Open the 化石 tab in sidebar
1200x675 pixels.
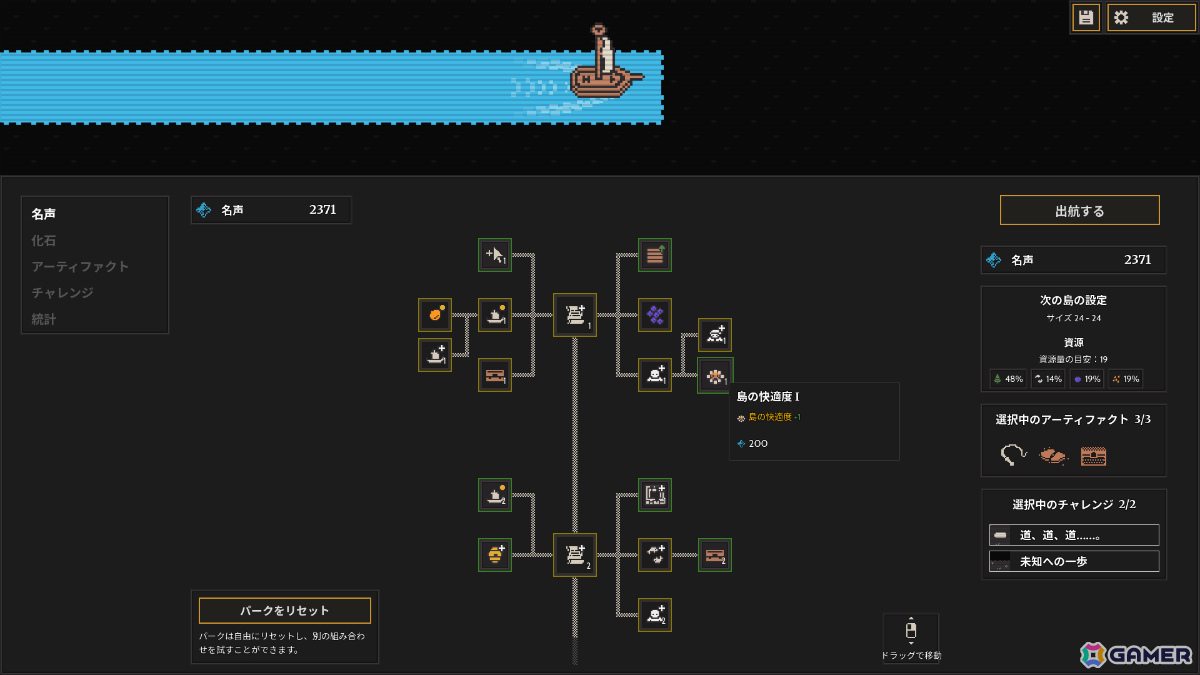coord(44,240)
